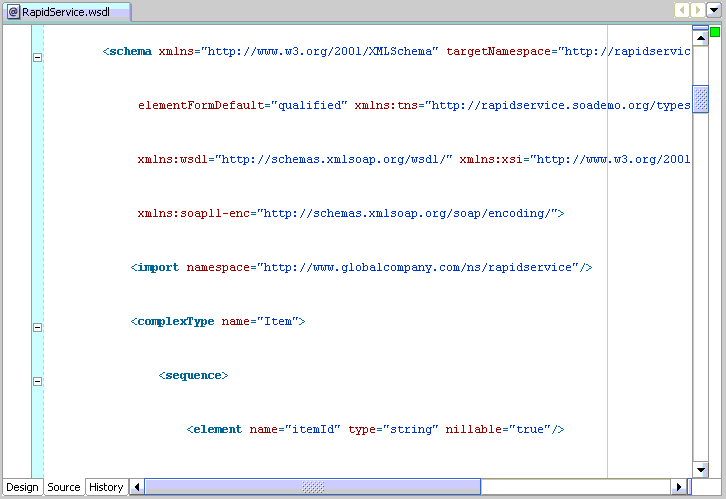Click the XMLSchema namespace URL value

click(319, 51)
